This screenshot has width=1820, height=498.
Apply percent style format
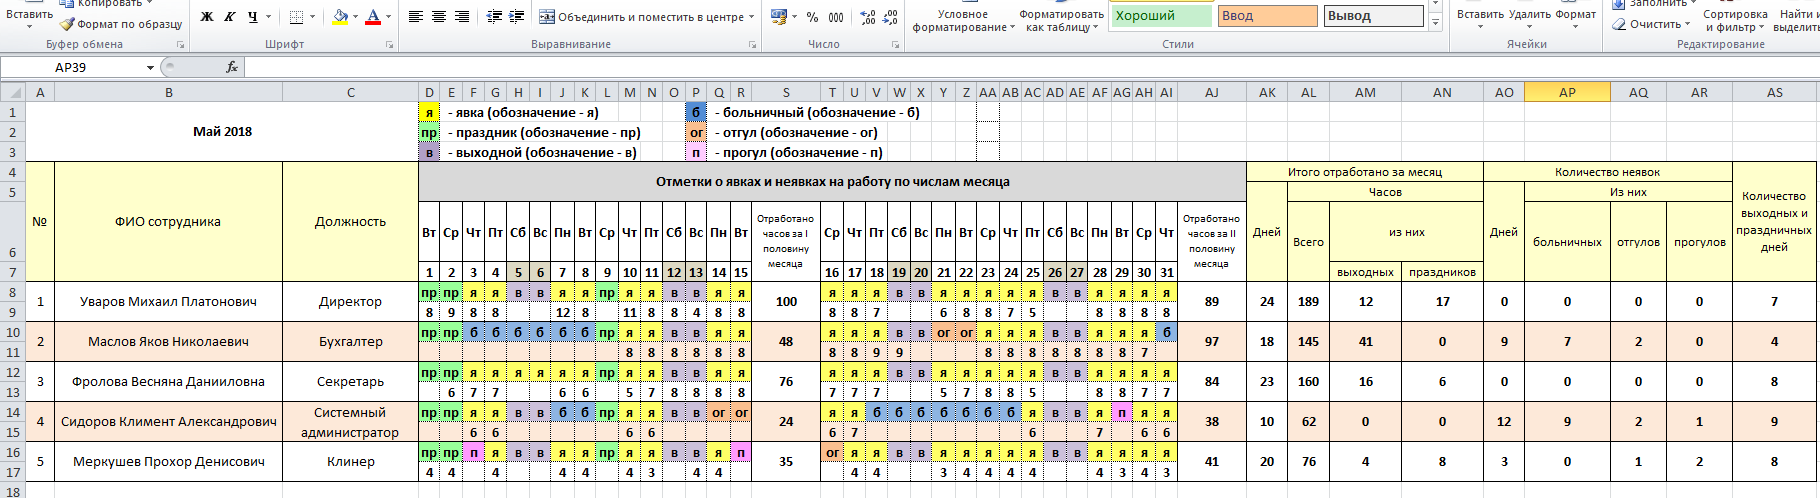812,17
